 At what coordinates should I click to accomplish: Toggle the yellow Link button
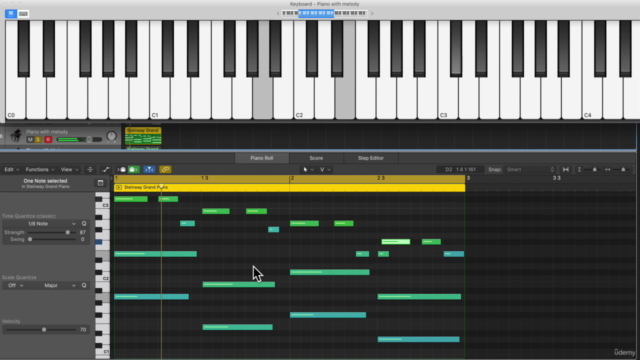165,169
